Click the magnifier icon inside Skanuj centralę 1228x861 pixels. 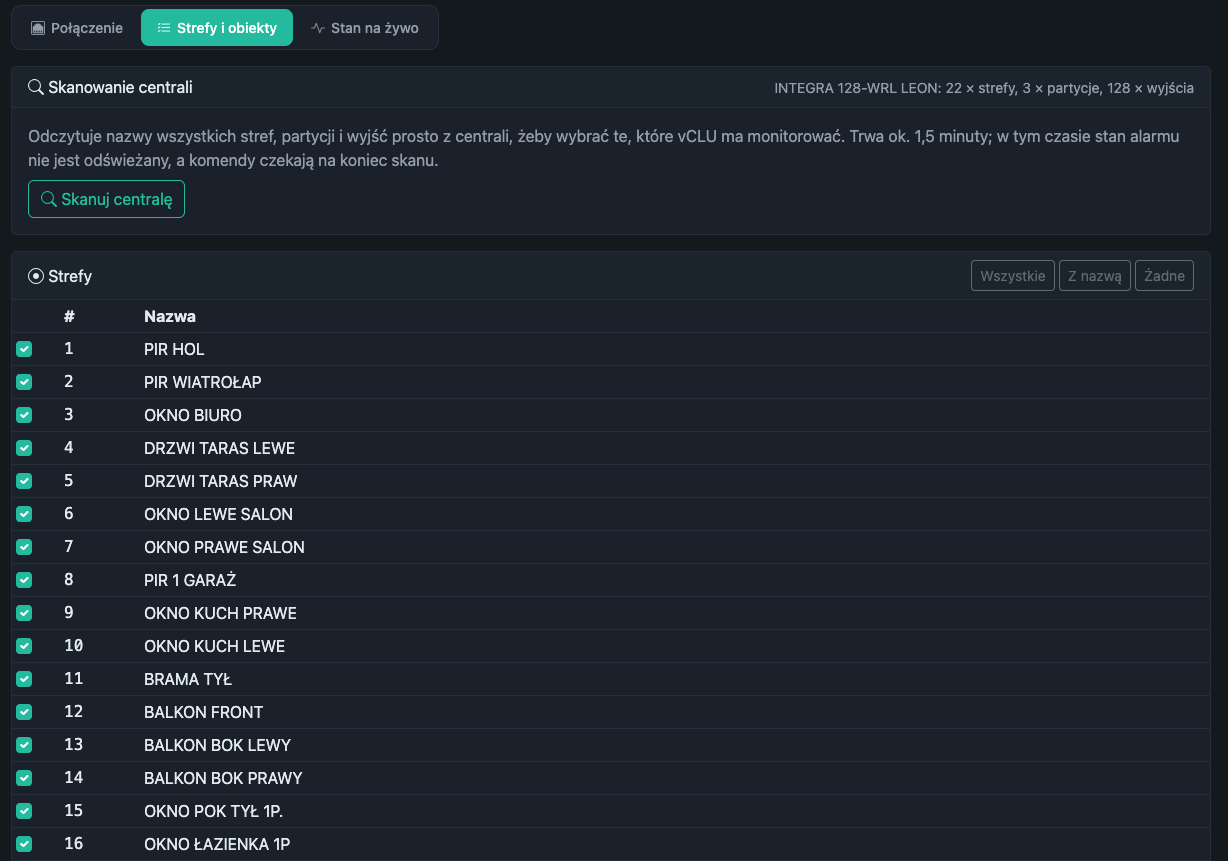pyautogui.click(x=48, y=199)
